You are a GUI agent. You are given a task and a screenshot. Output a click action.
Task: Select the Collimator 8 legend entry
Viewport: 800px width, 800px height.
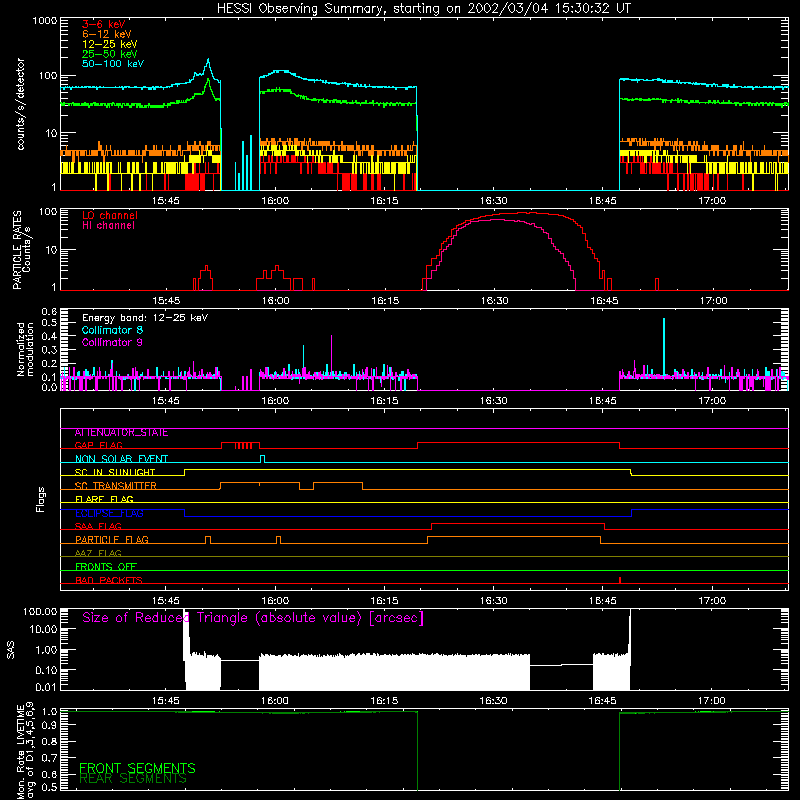112,330
